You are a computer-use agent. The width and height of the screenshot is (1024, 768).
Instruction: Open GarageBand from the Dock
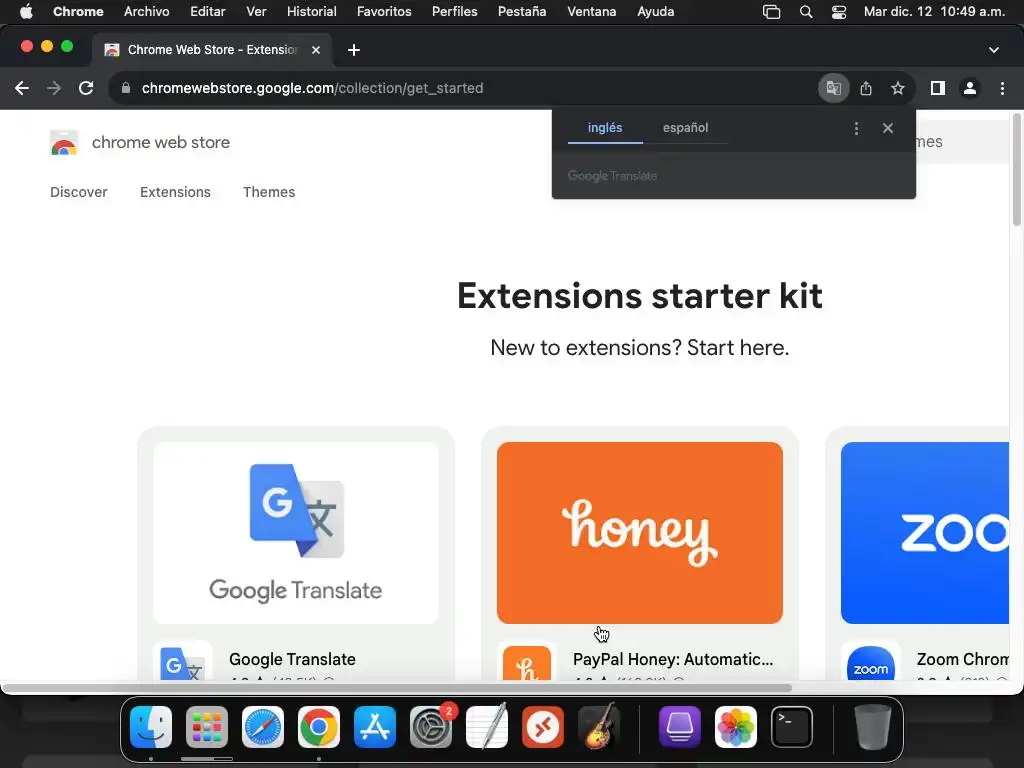click(x=599, y=727)
